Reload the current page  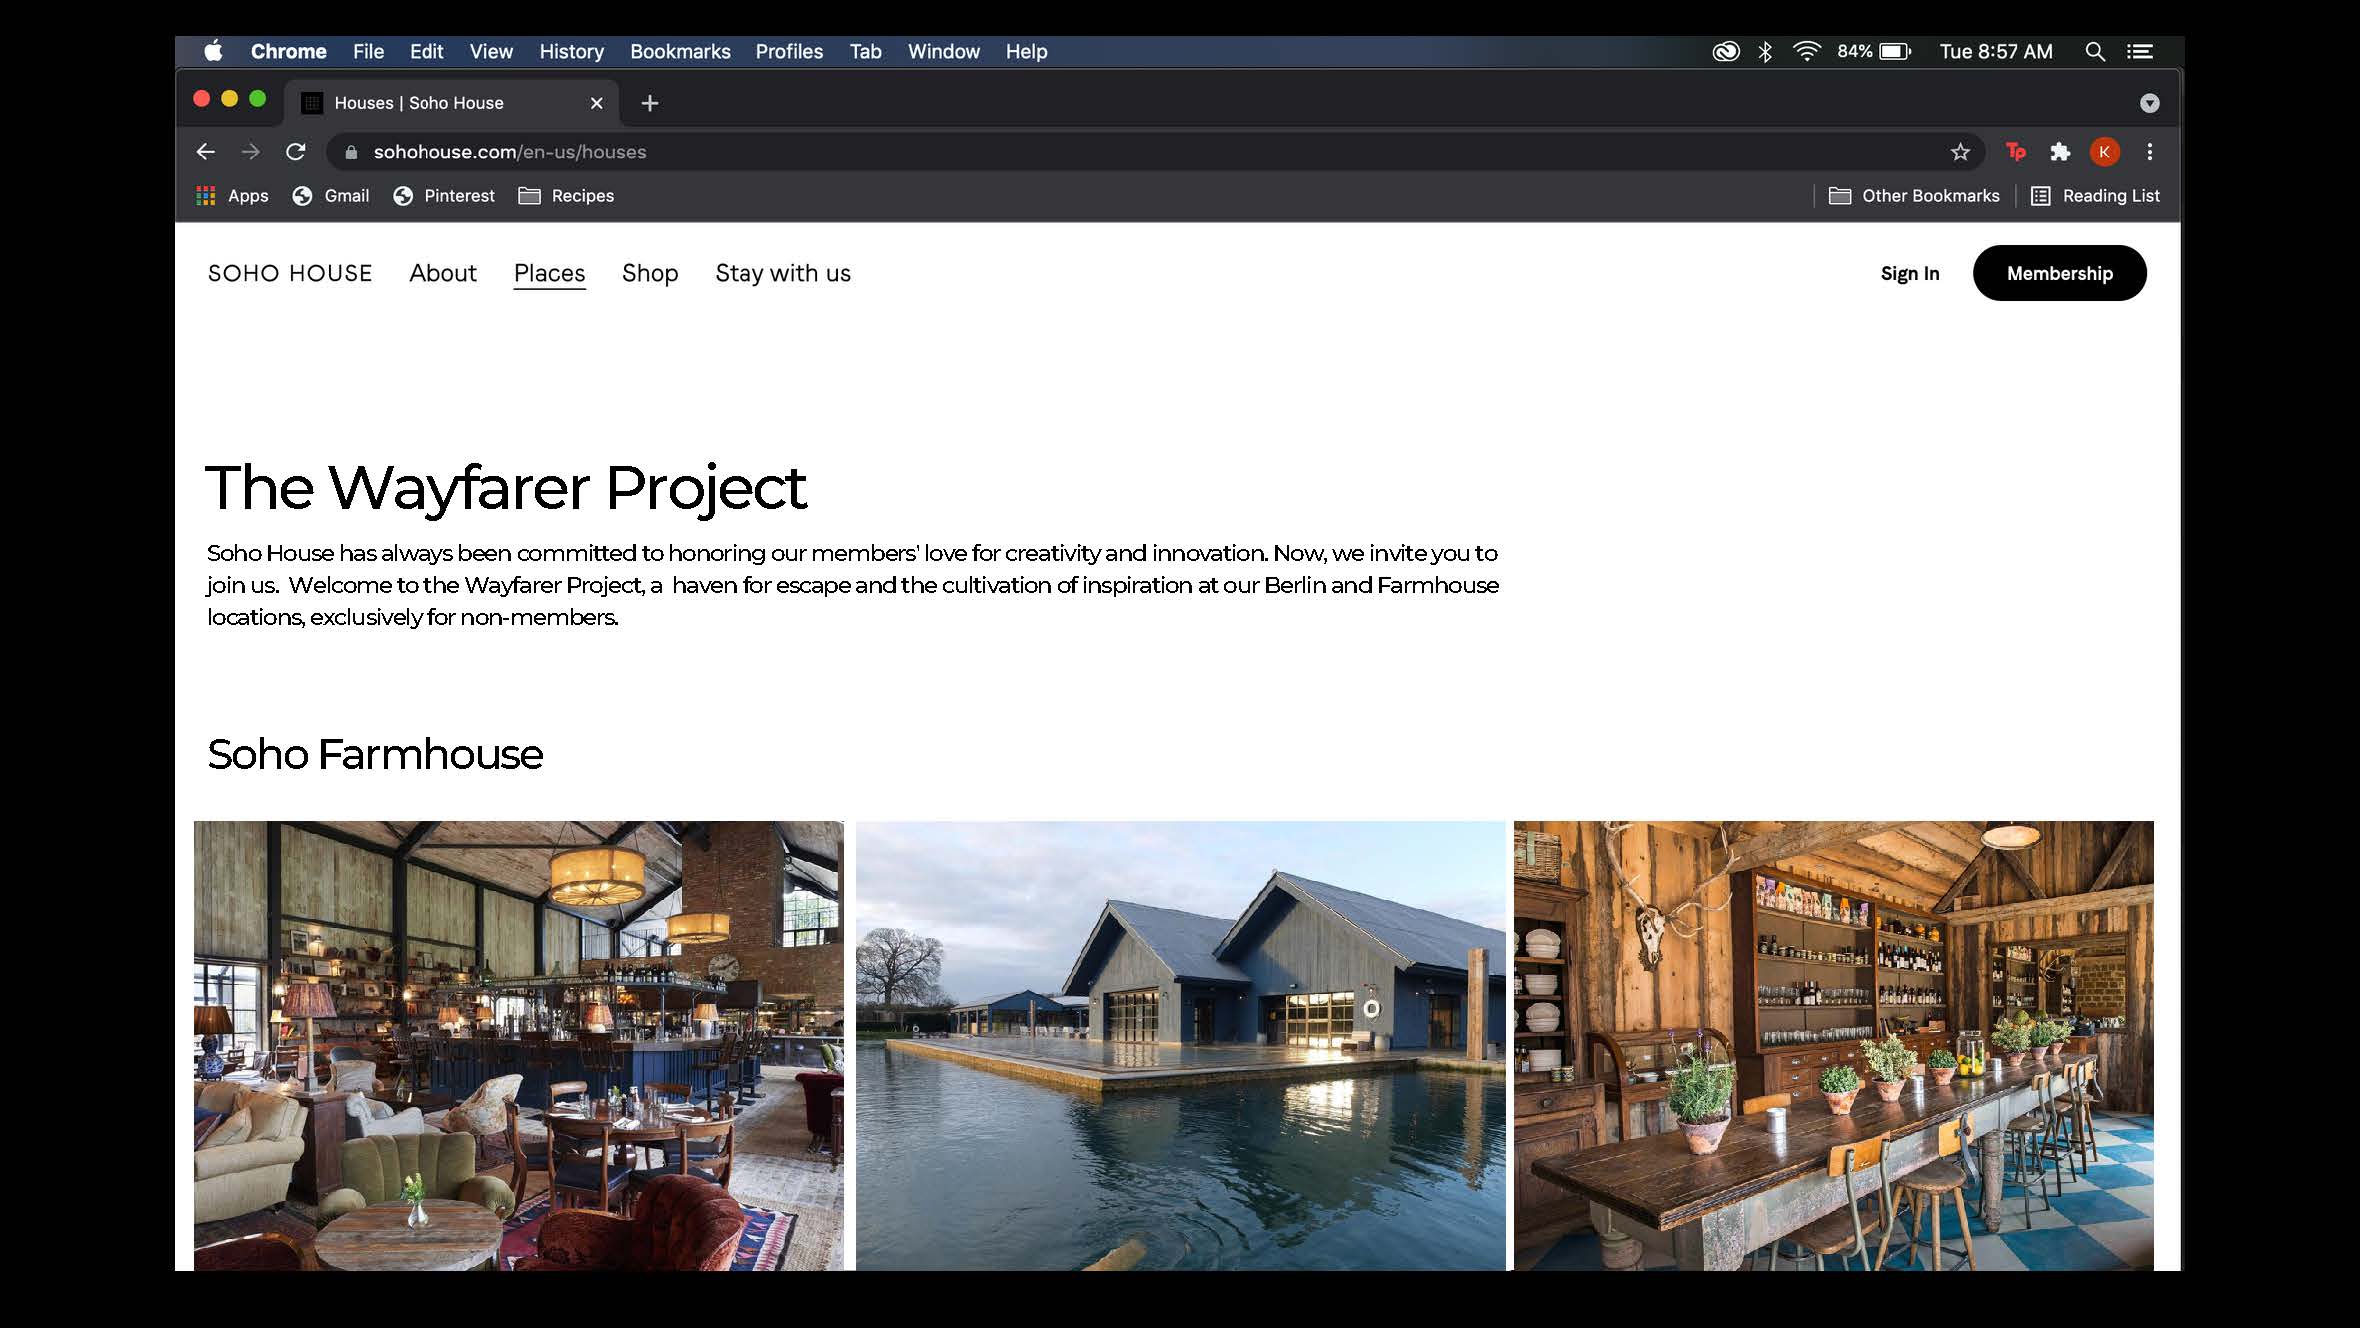[x=295, y=152]
